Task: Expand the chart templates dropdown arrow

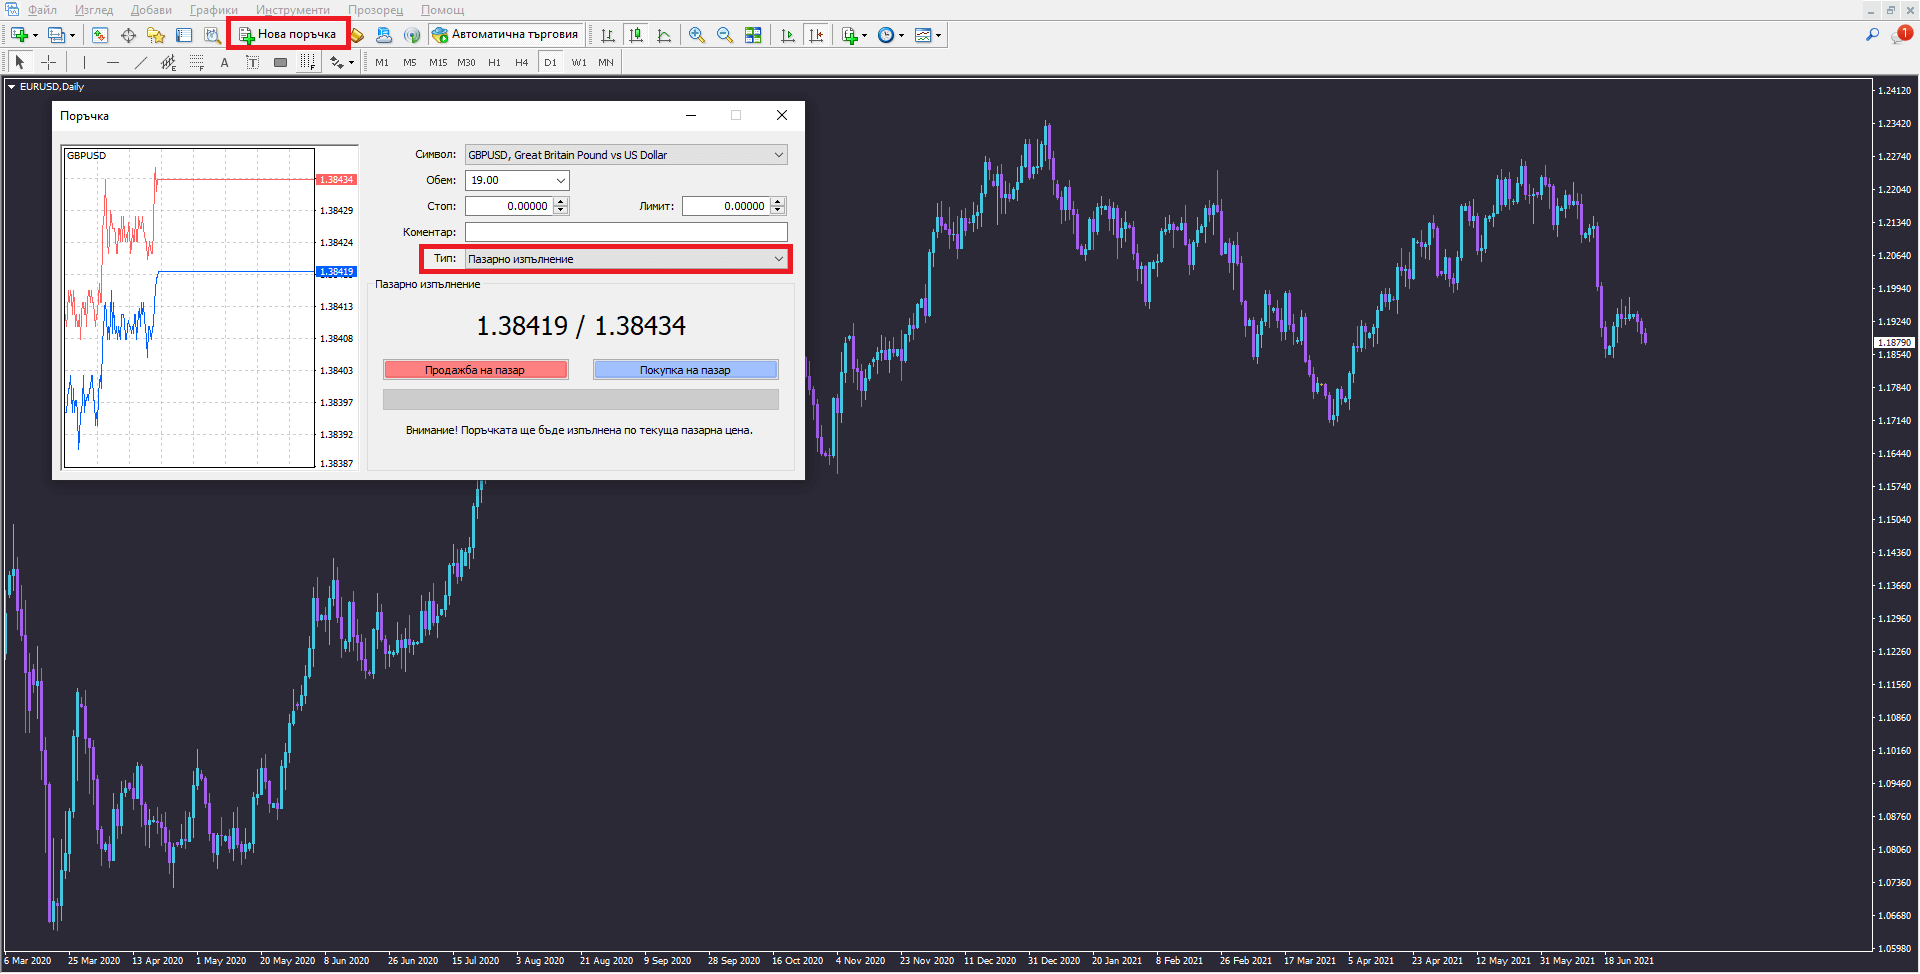Action: point(938,36)
